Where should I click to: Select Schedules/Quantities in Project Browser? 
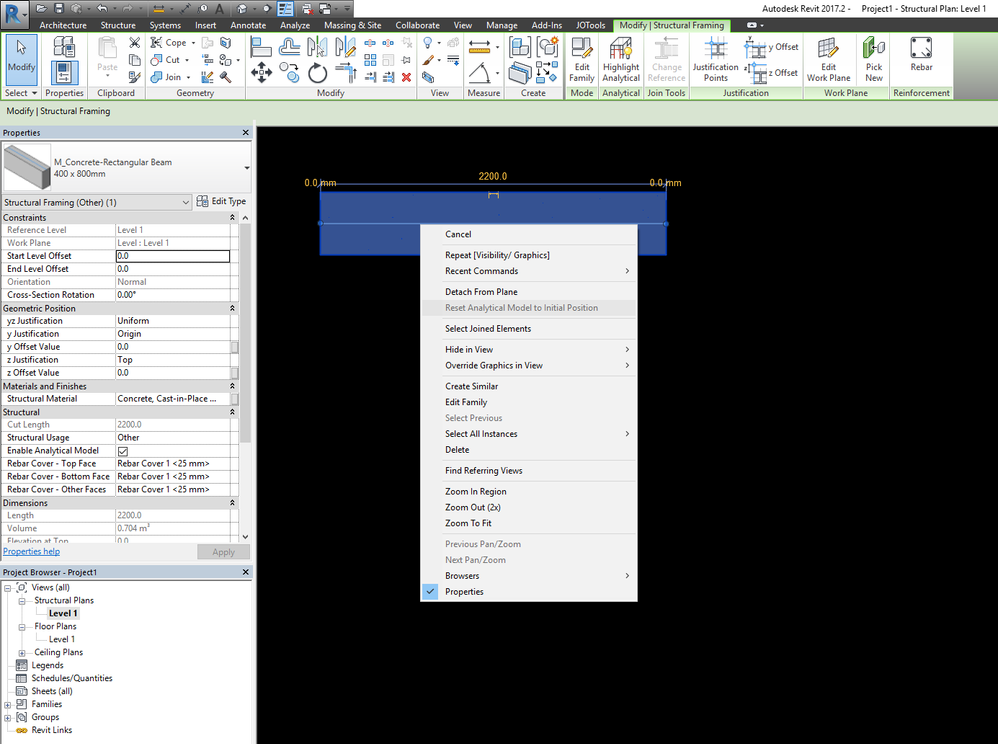pos(72,678)
